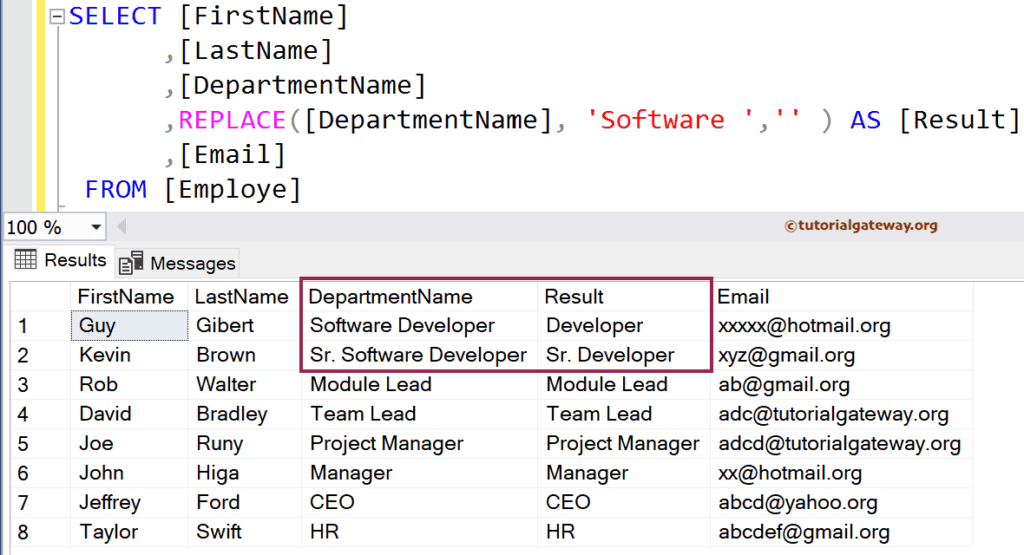Switch to the Results tab
The image size is (1024, 555).
(61, 260)
